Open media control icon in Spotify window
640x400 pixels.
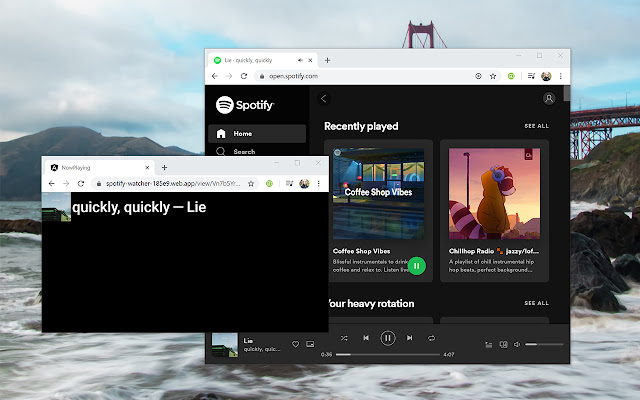click(x=531, y=76)
